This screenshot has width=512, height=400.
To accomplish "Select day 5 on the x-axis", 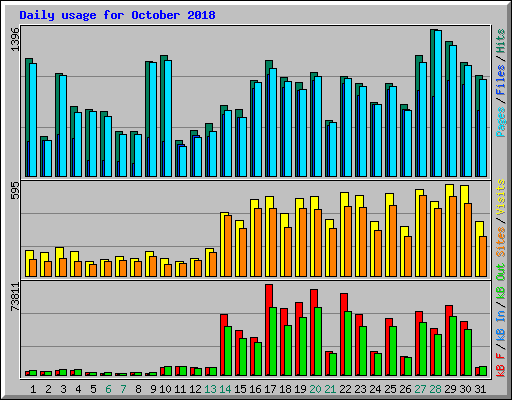I will pos(93,389).
